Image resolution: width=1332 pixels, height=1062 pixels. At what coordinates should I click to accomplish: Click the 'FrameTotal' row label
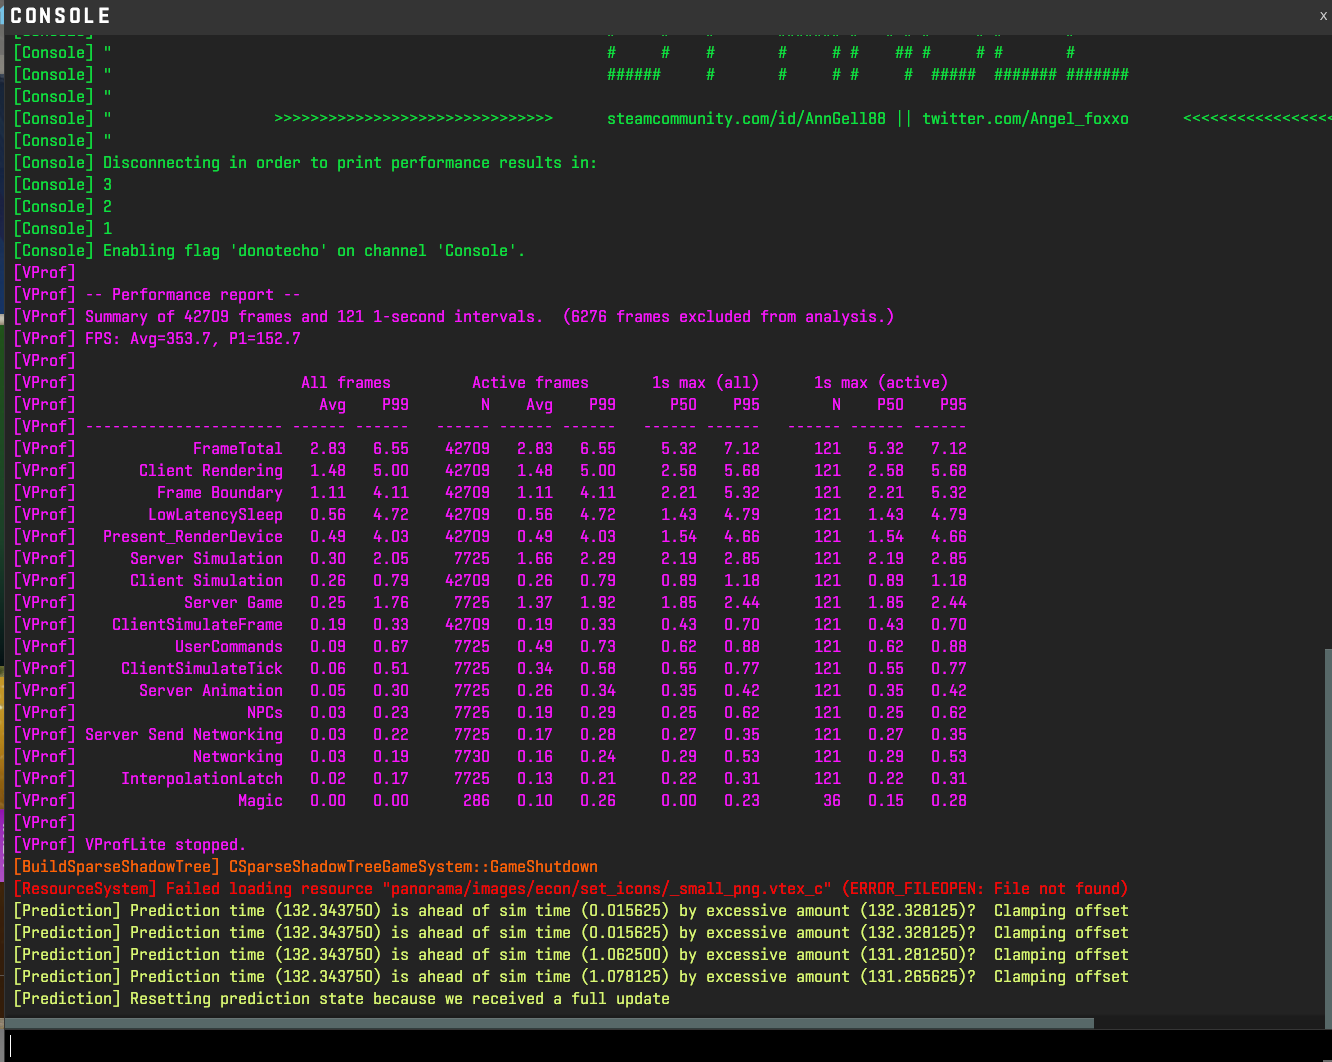pos(238,449)
